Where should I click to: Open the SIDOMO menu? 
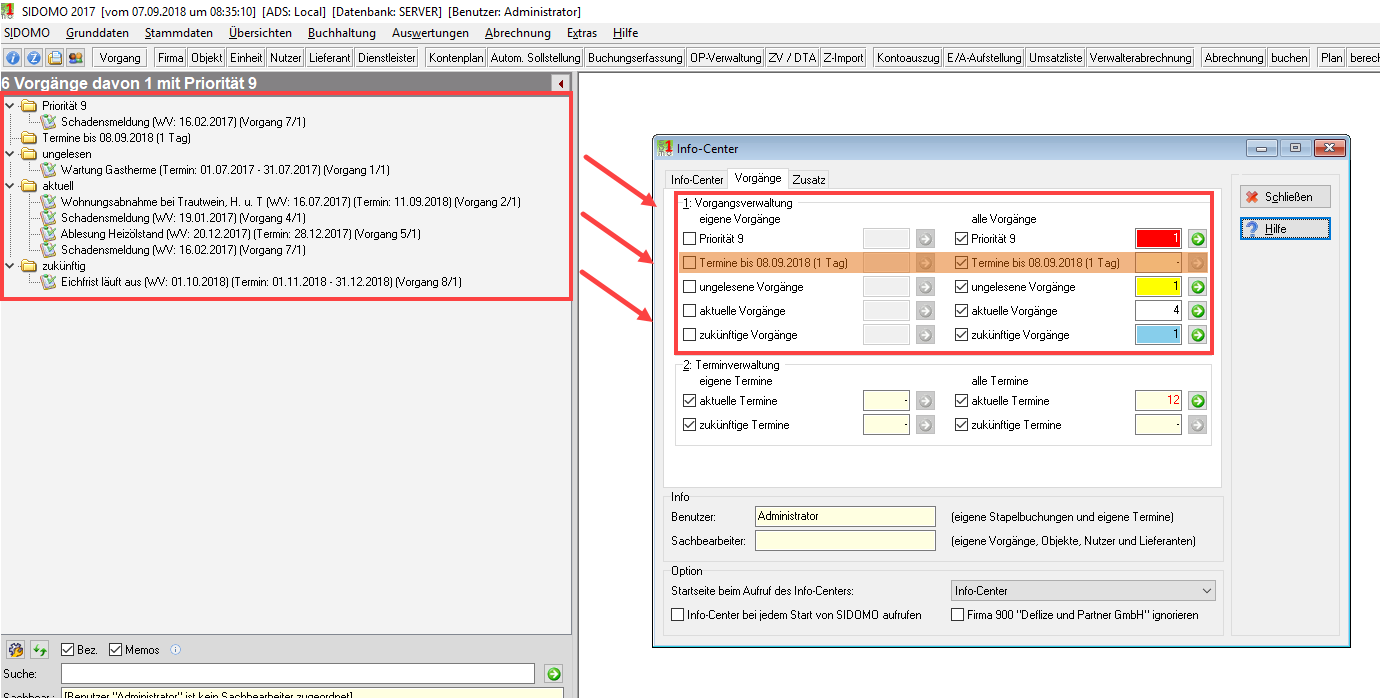tap(27, 33)
